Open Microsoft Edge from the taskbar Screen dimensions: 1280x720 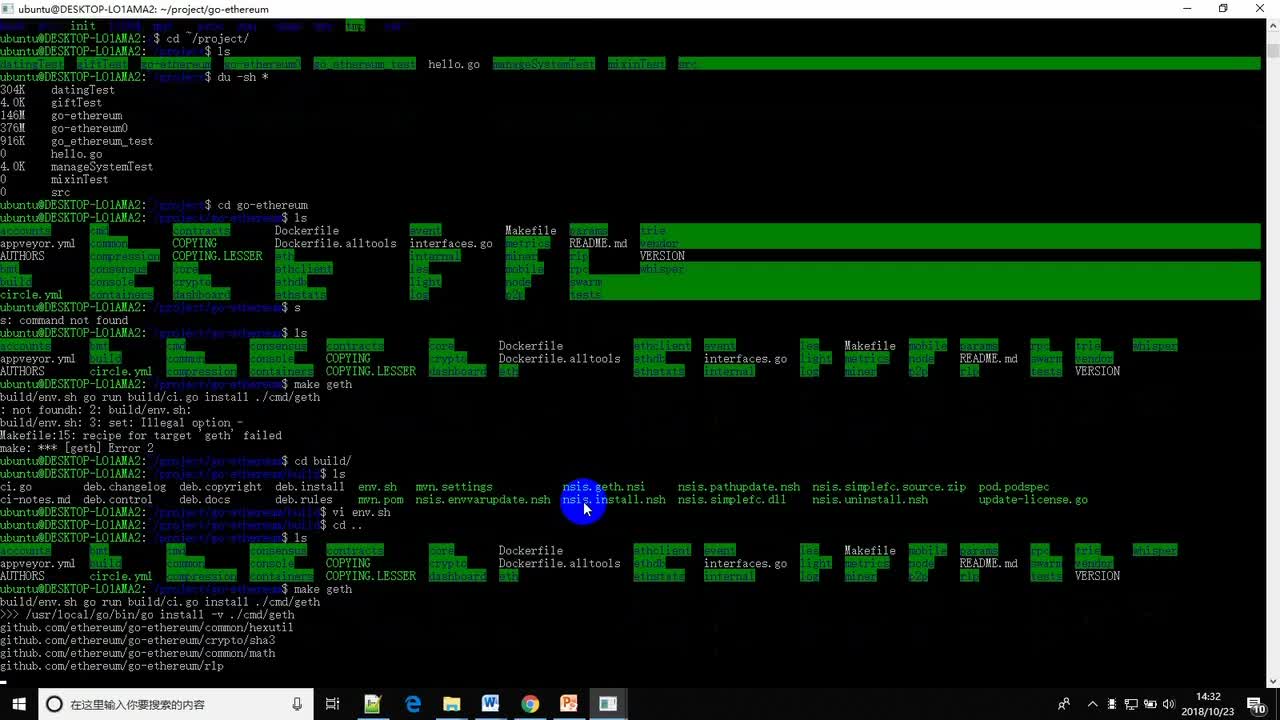(x=413, y=704)
